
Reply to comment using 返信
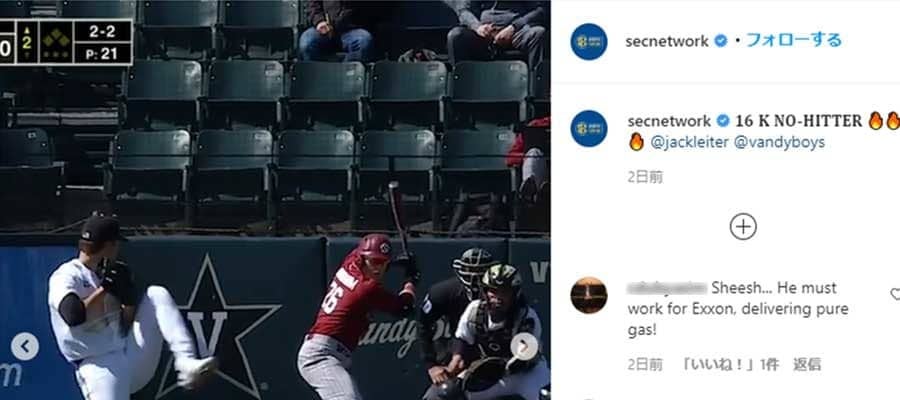point(807,364)
